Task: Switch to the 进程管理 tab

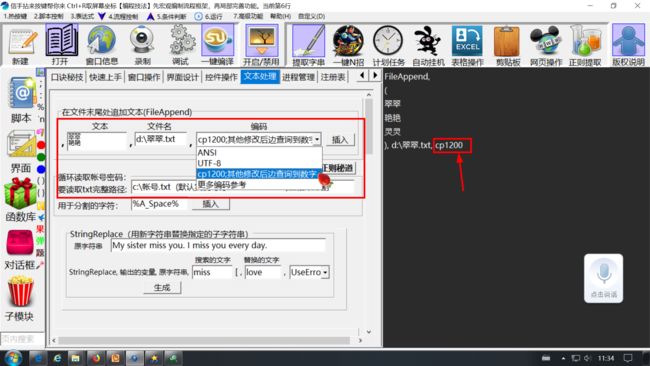Action: (x=298, y=77)
